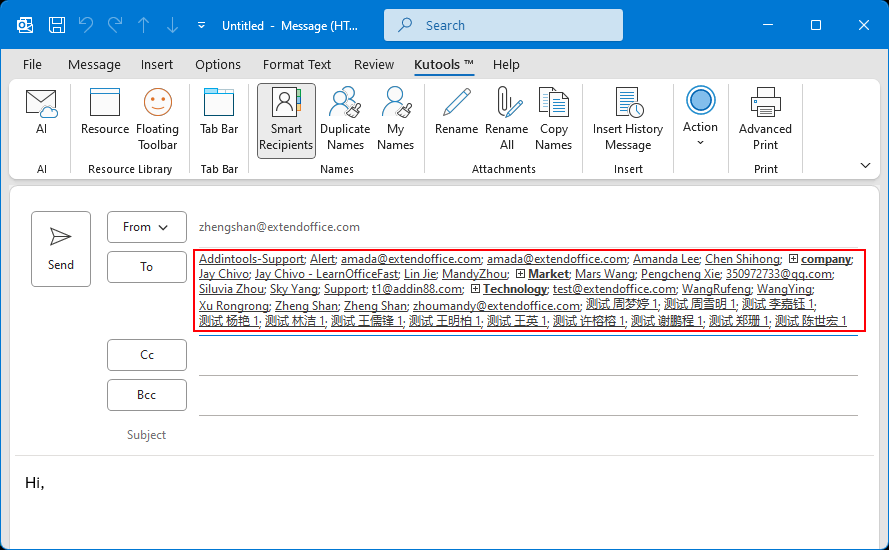Screen dimensions: 889x550
Task: Switch to the Options tab
Action: [x=218, y=65]
